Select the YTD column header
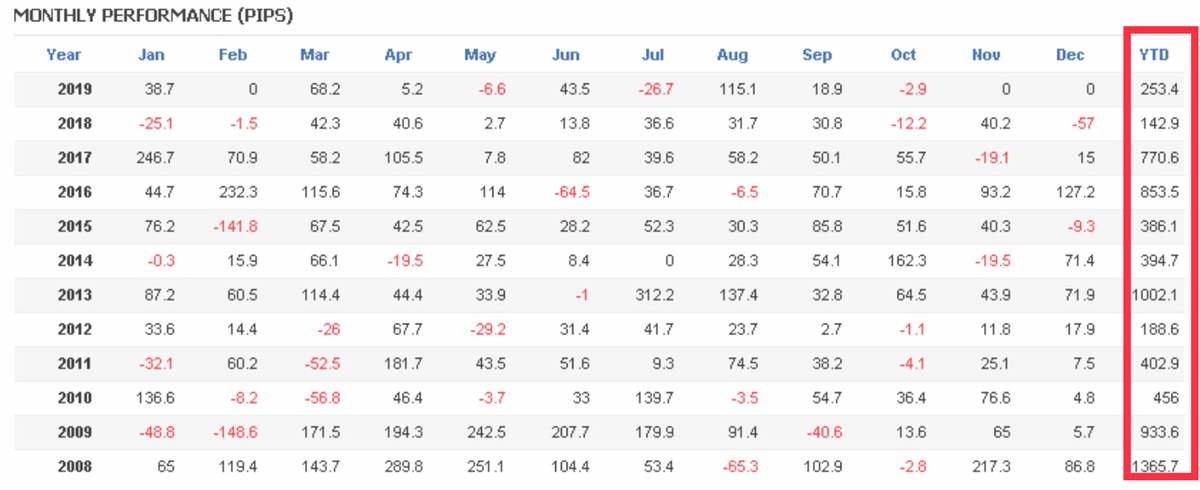This screenshot has width=1200, height=490. pos(1155,55)
